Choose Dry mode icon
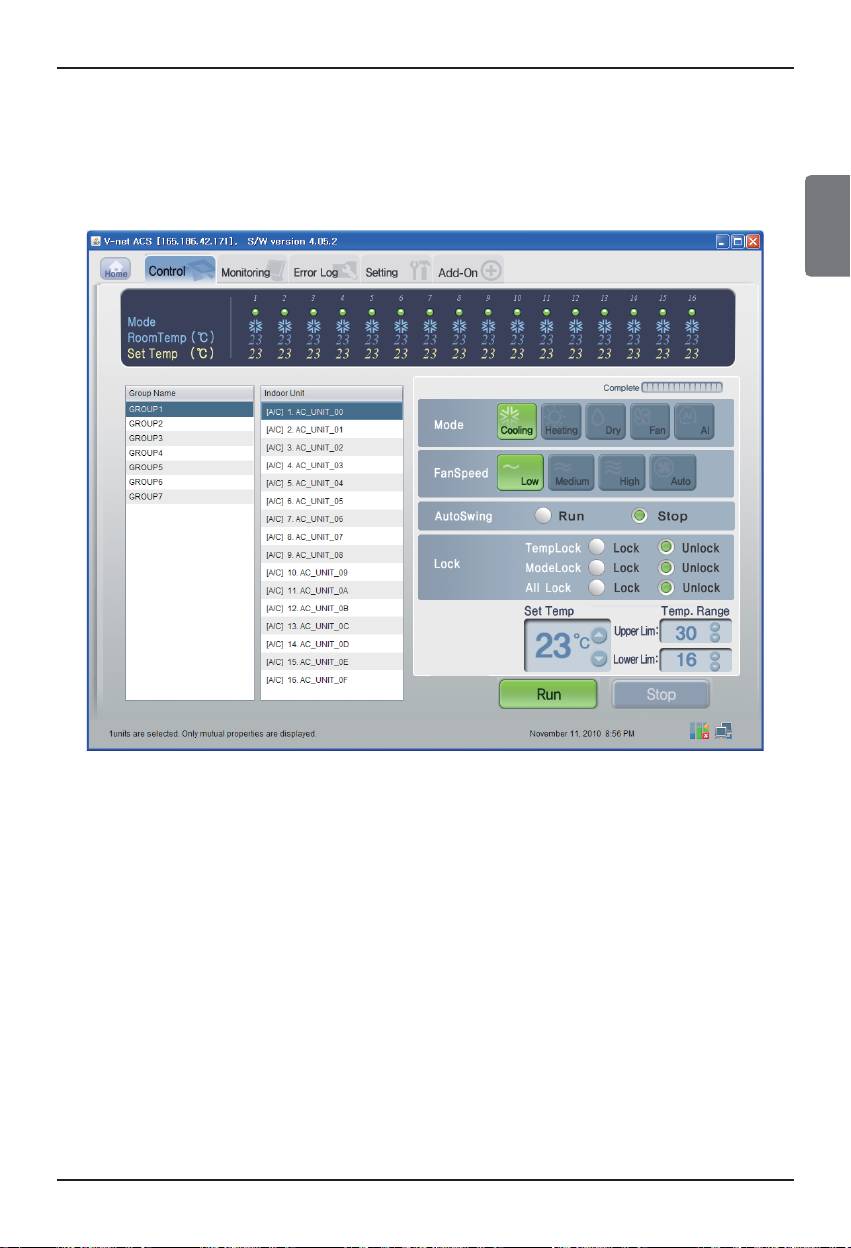The width and height of the screenshot is (851, 1248). pyautogui.click(x=605, y=421)
